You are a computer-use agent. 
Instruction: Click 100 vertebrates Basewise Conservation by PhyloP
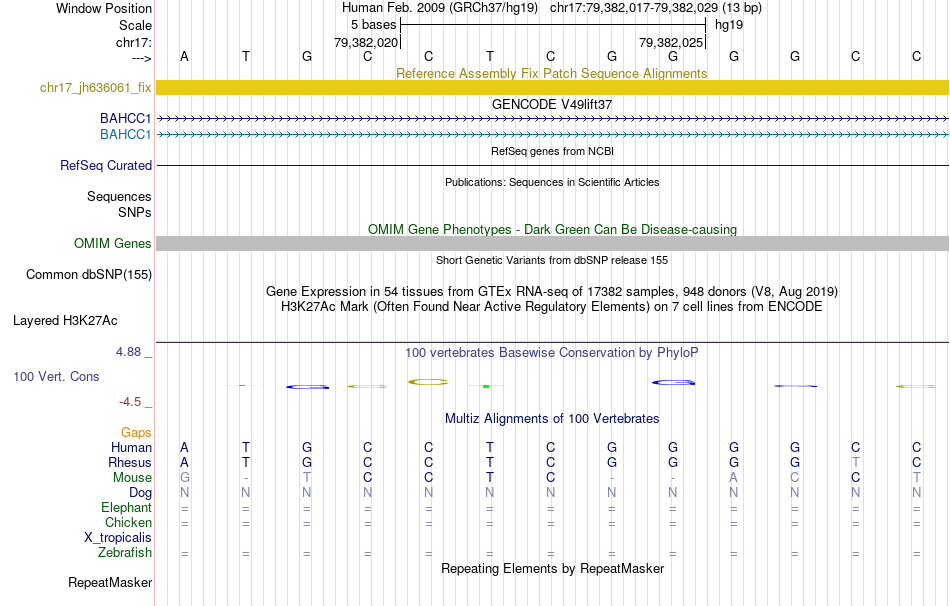[551, 353]
